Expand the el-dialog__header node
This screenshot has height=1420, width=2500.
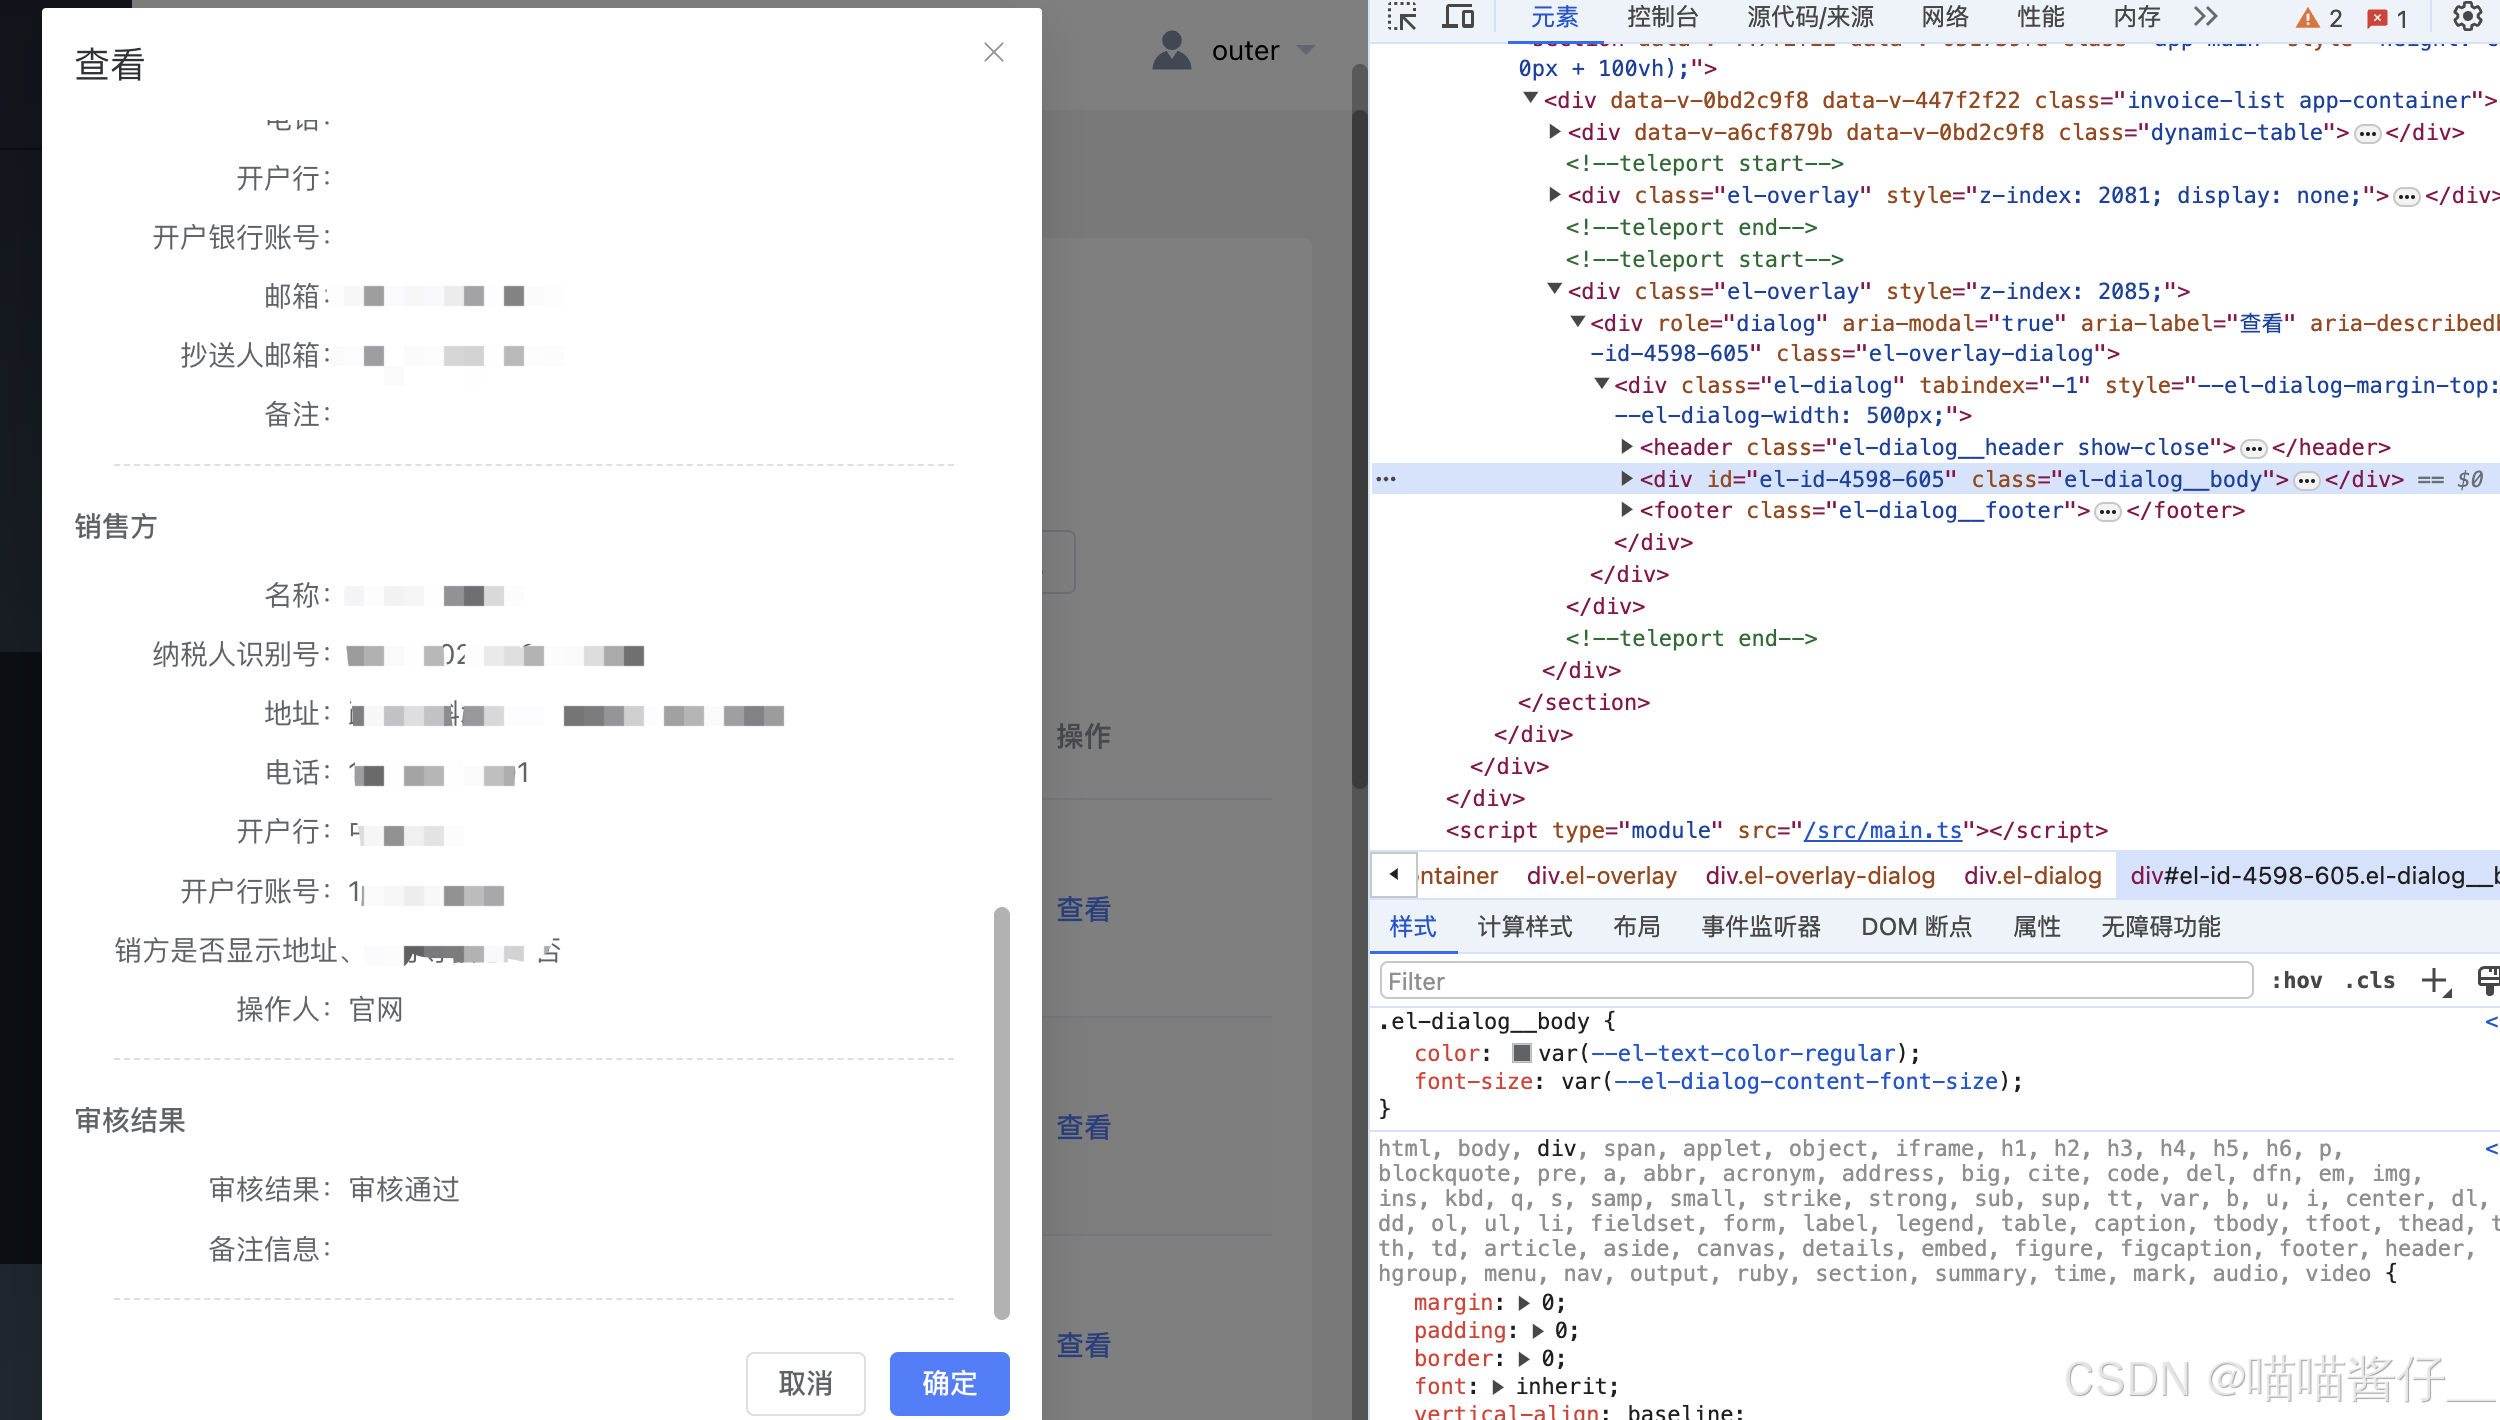point(1627,447)
